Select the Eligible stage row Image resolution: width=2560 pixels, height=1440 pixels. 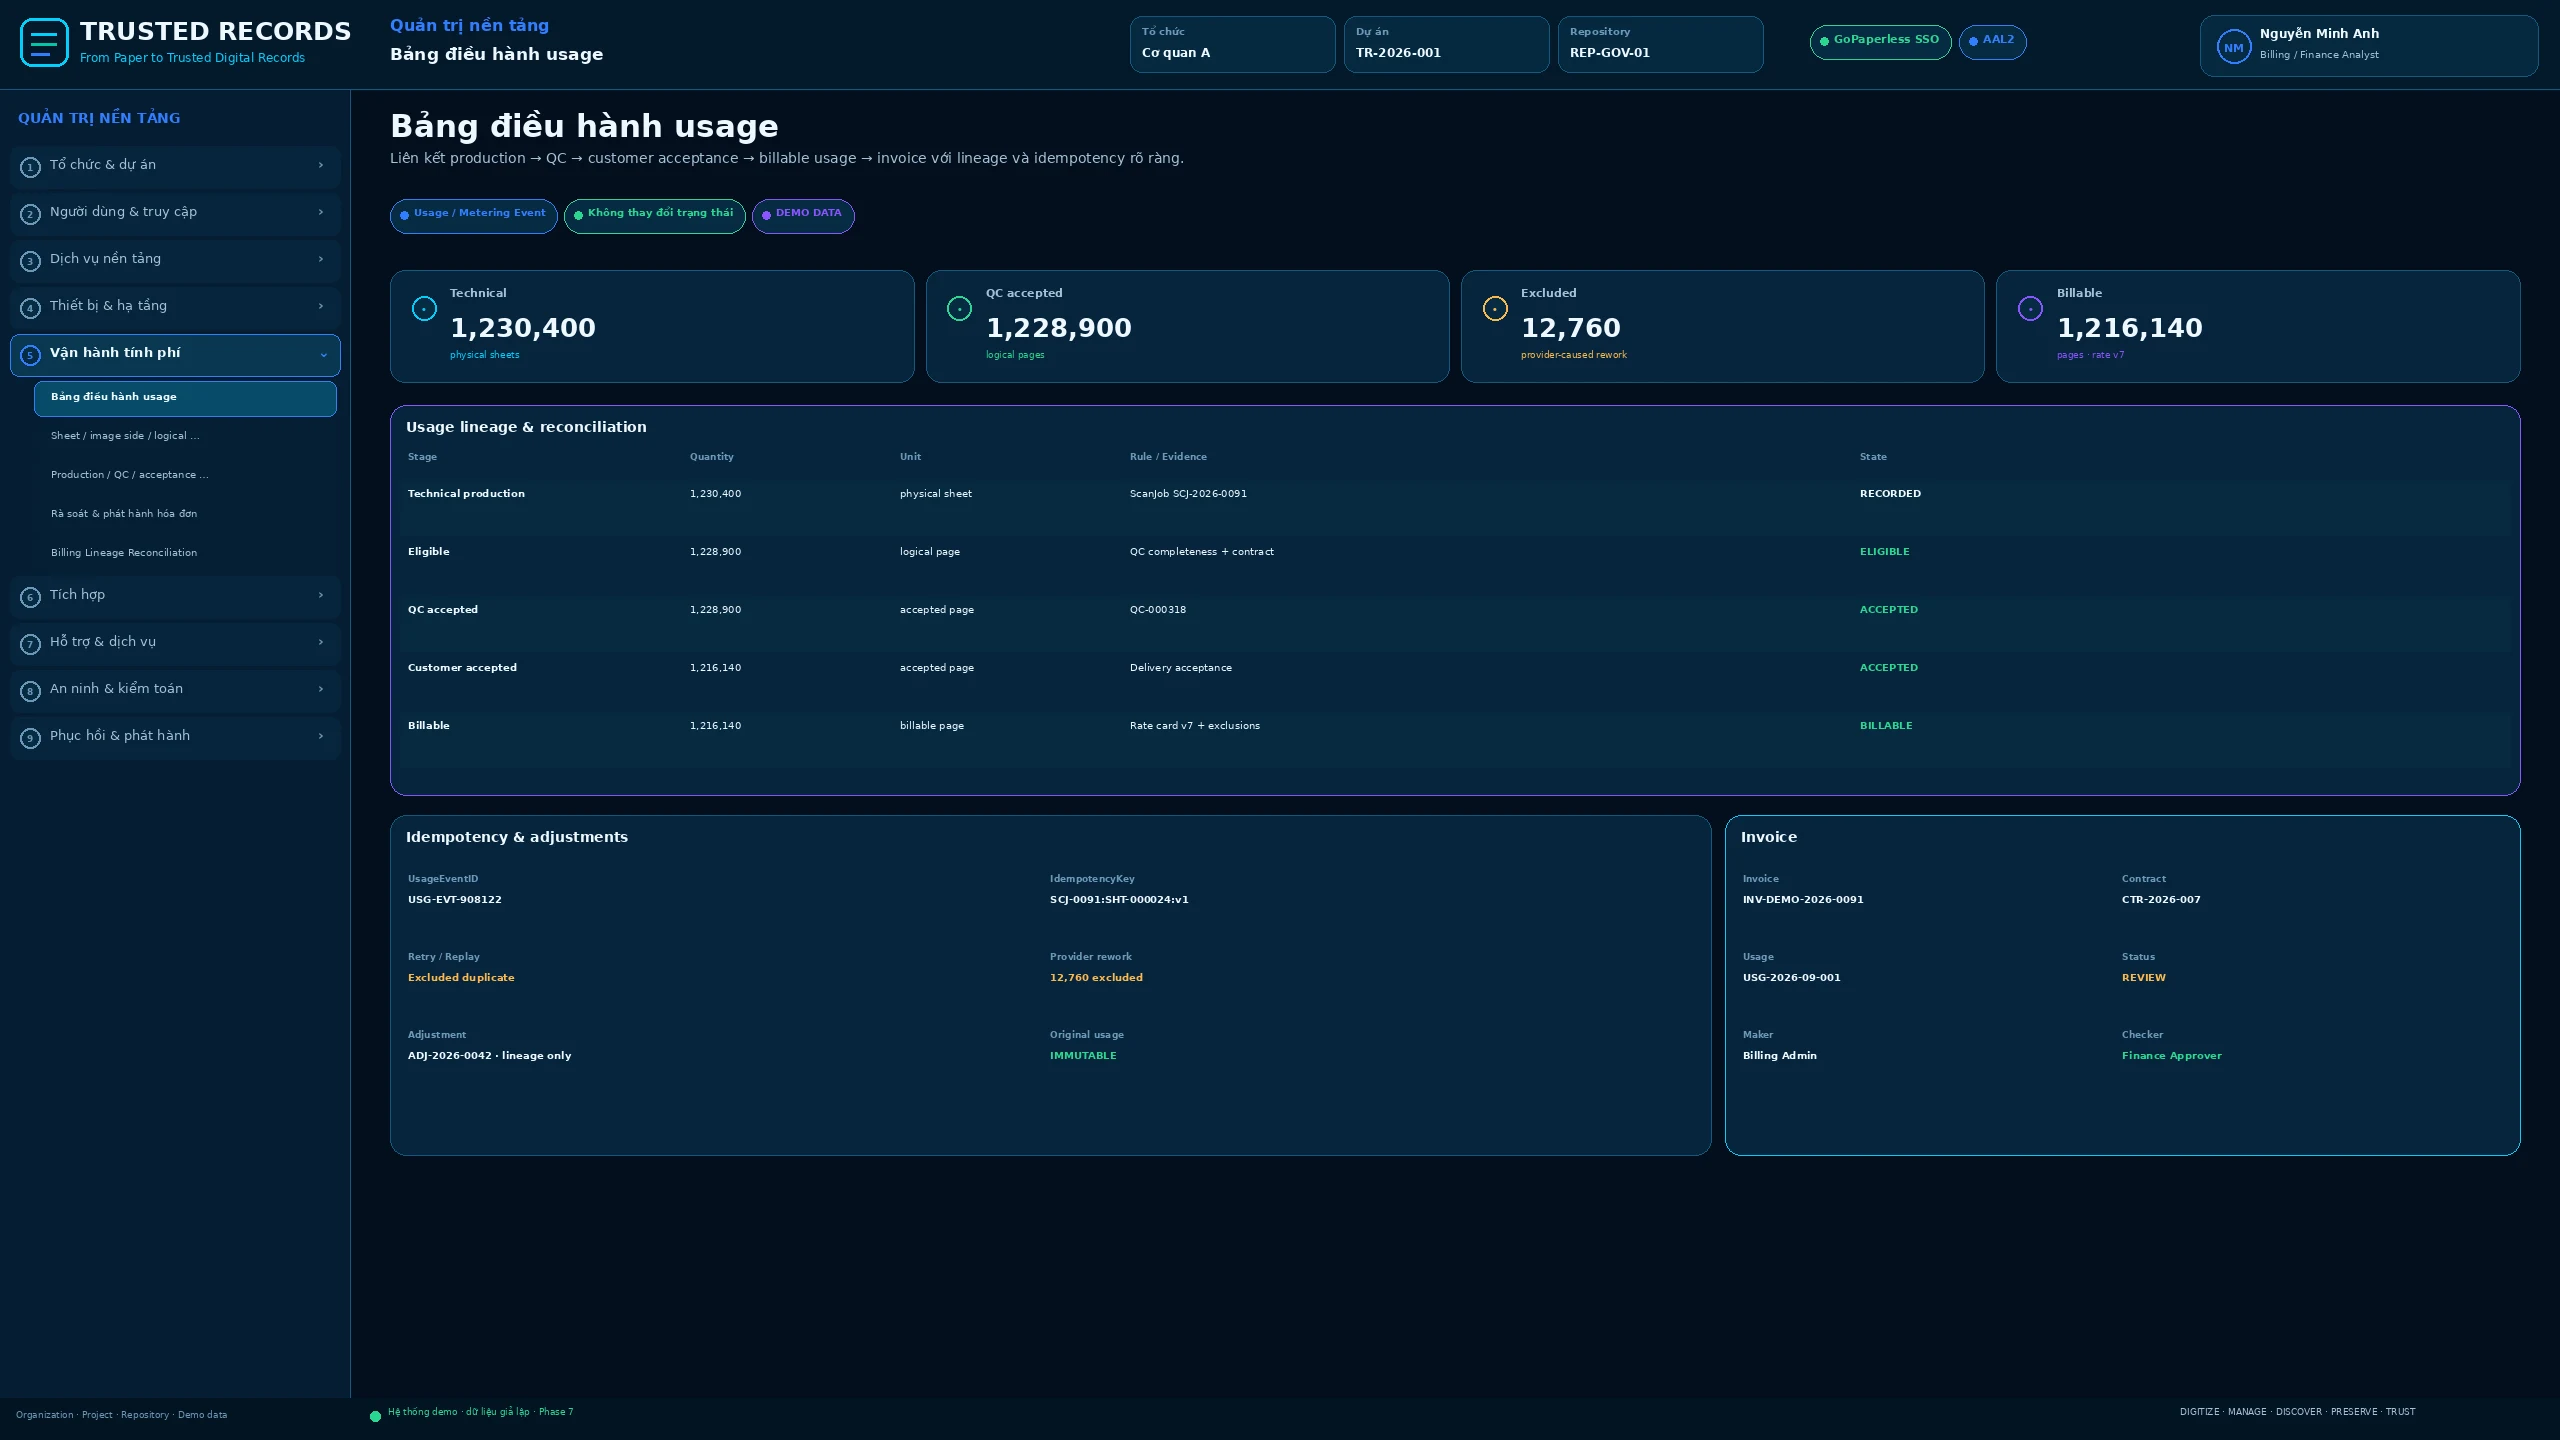[1455, 564]
